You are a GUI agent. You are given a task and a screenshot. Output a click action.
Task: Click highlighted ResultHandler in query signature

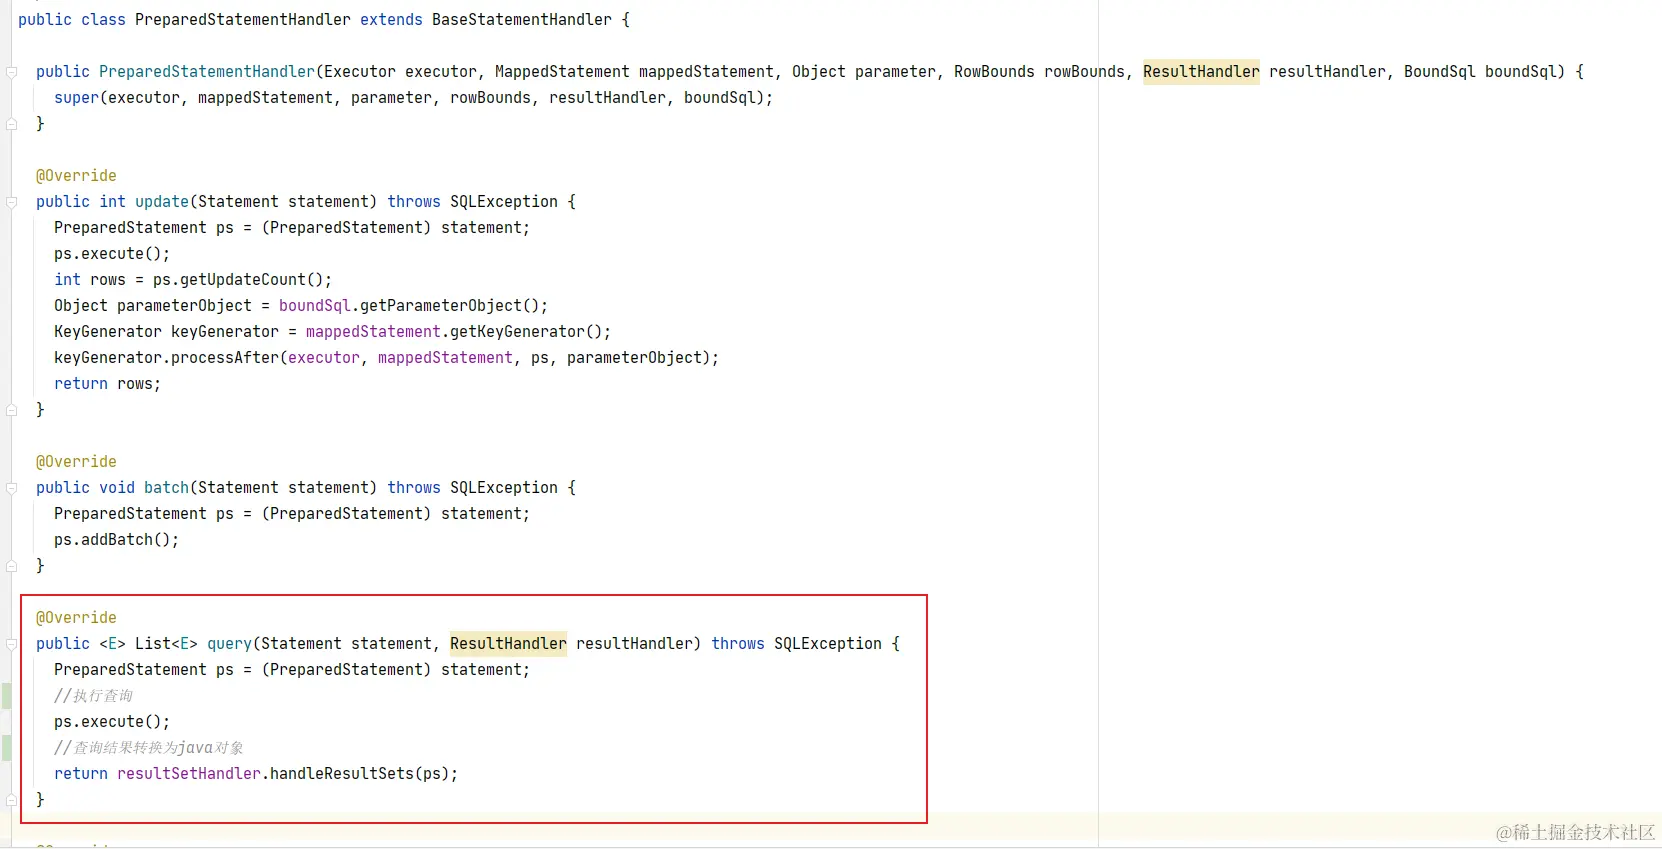[x=508, y=644]
